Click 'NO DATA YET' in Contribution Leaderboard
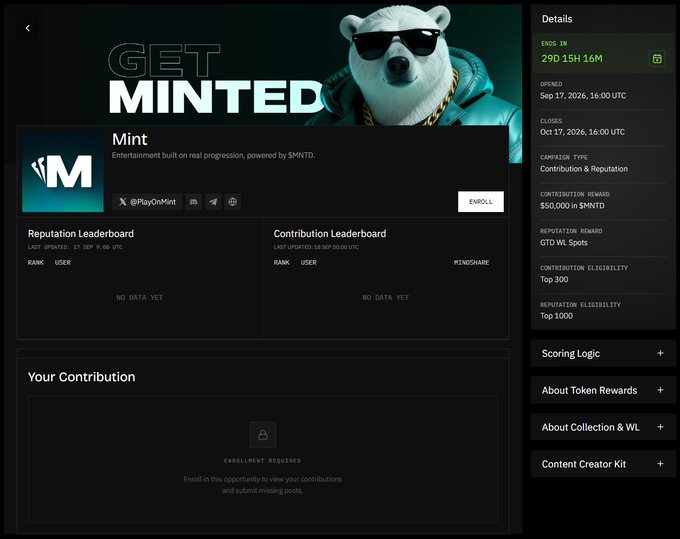Screen dimensions: 680x539 coord(386,297)
